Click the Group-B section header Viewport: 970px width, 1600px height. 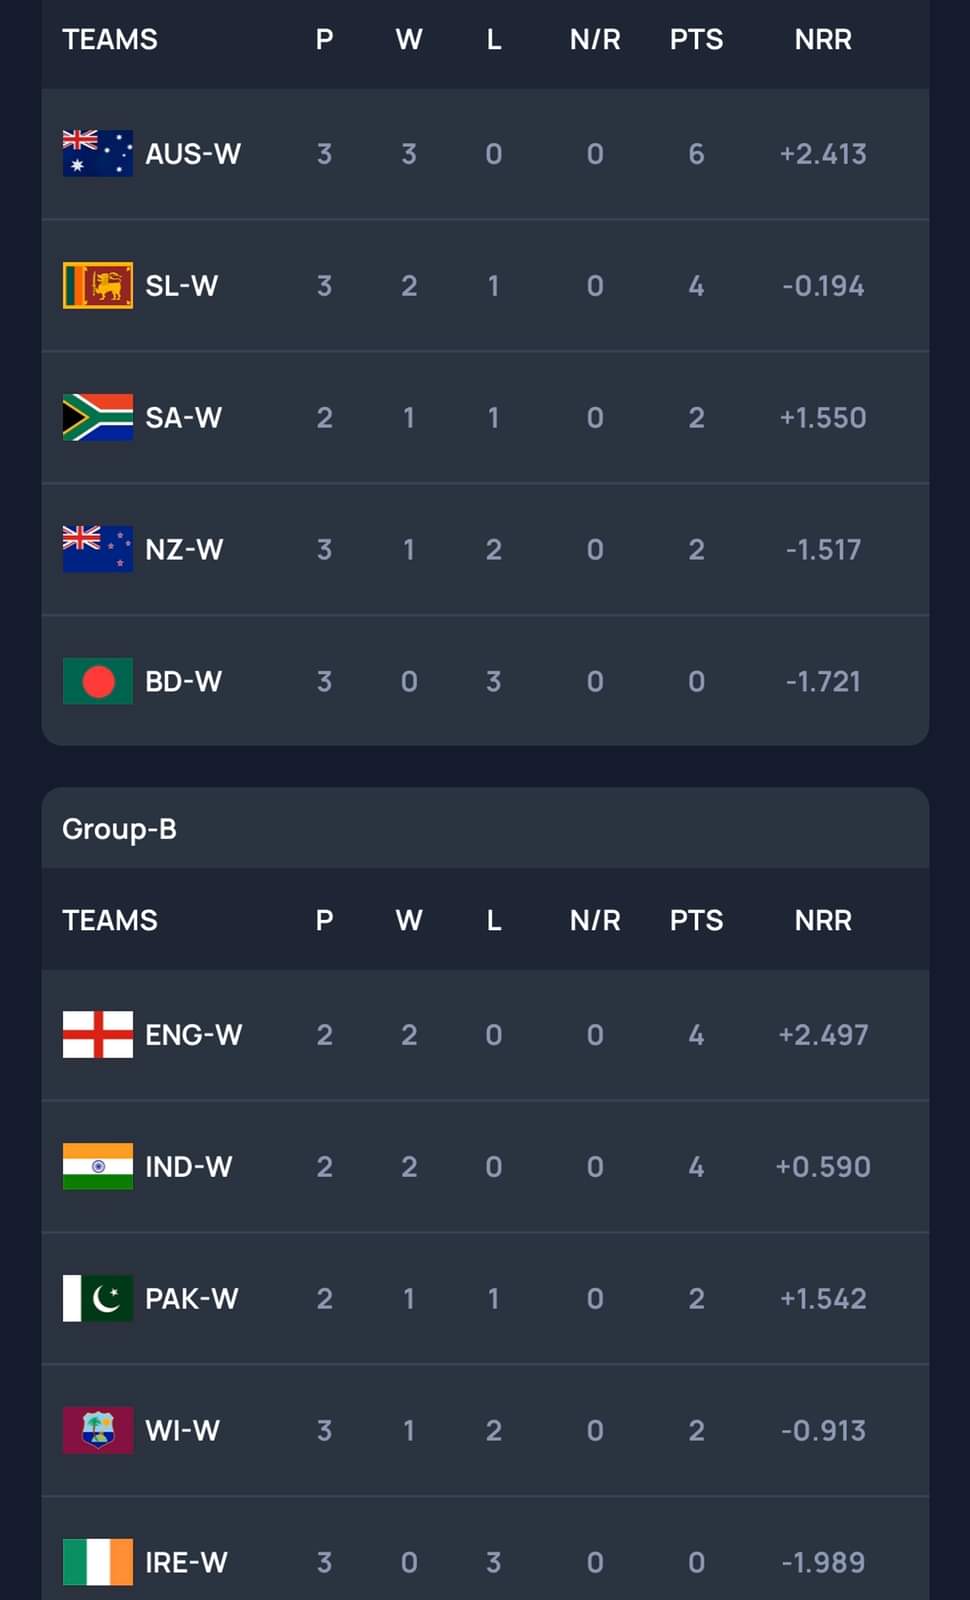tap(119, 829)
